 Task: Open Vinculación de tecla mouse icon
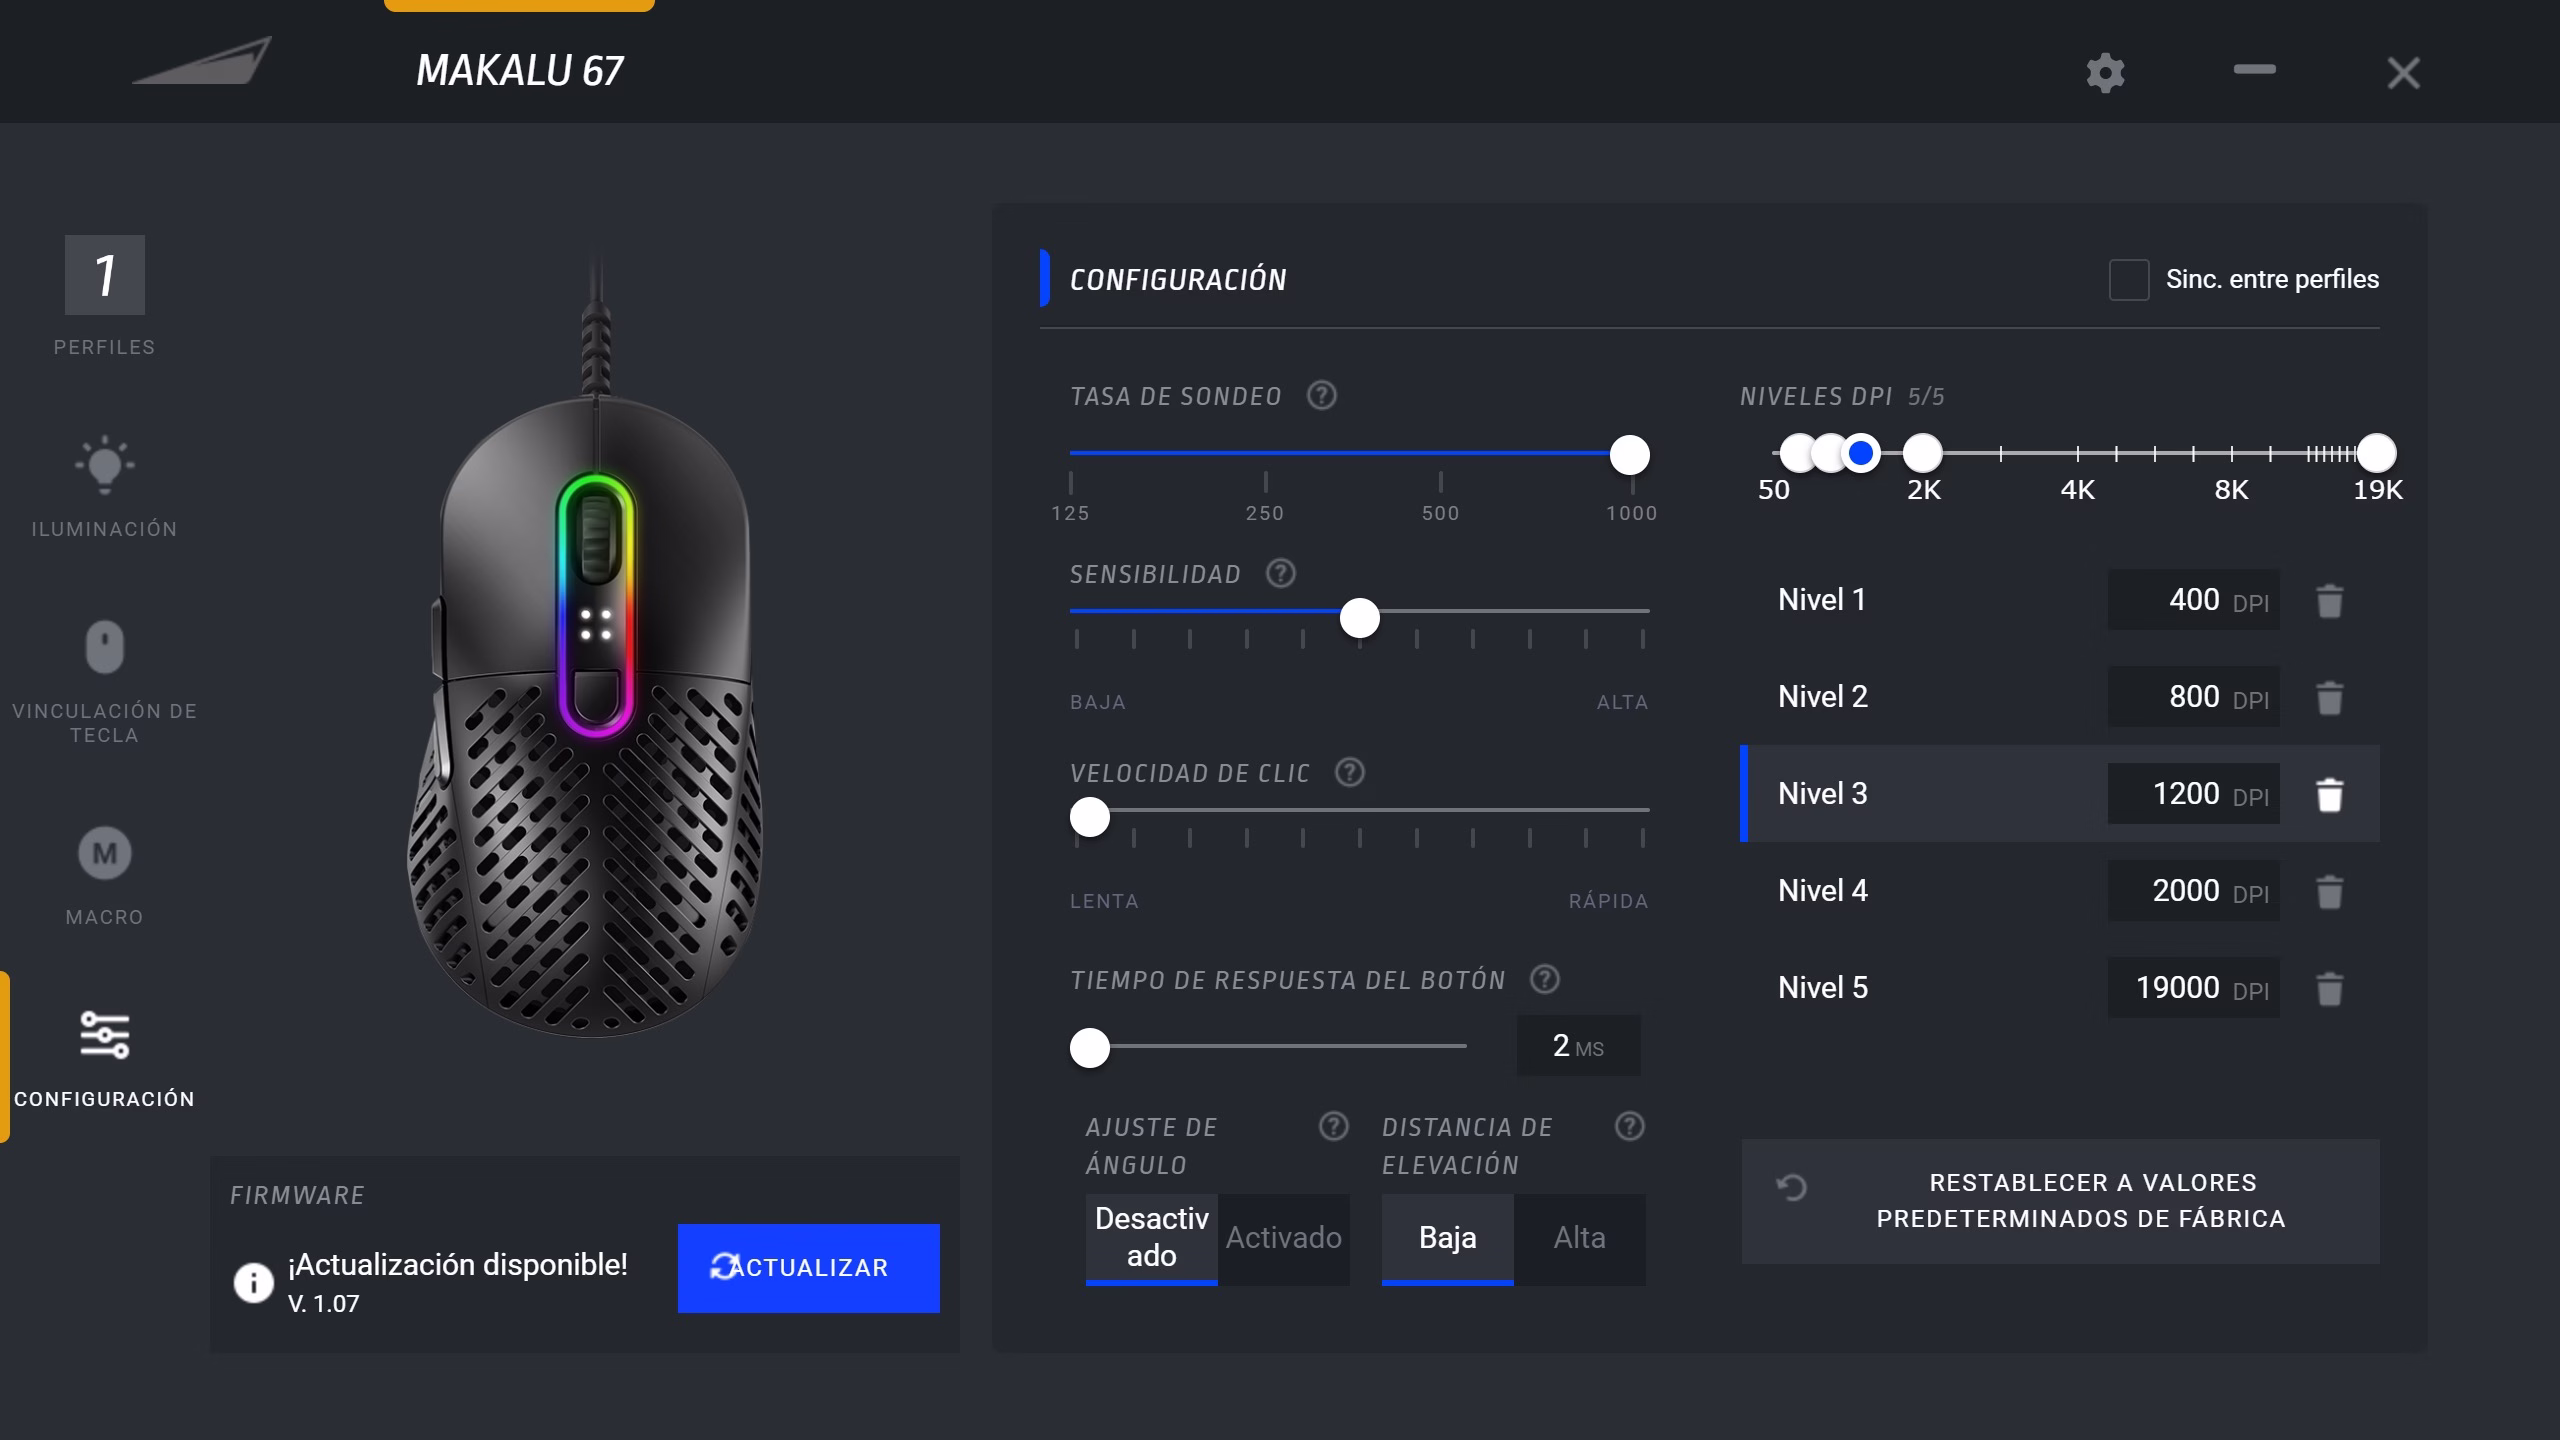pyautogui.click(x=104, y=647)
